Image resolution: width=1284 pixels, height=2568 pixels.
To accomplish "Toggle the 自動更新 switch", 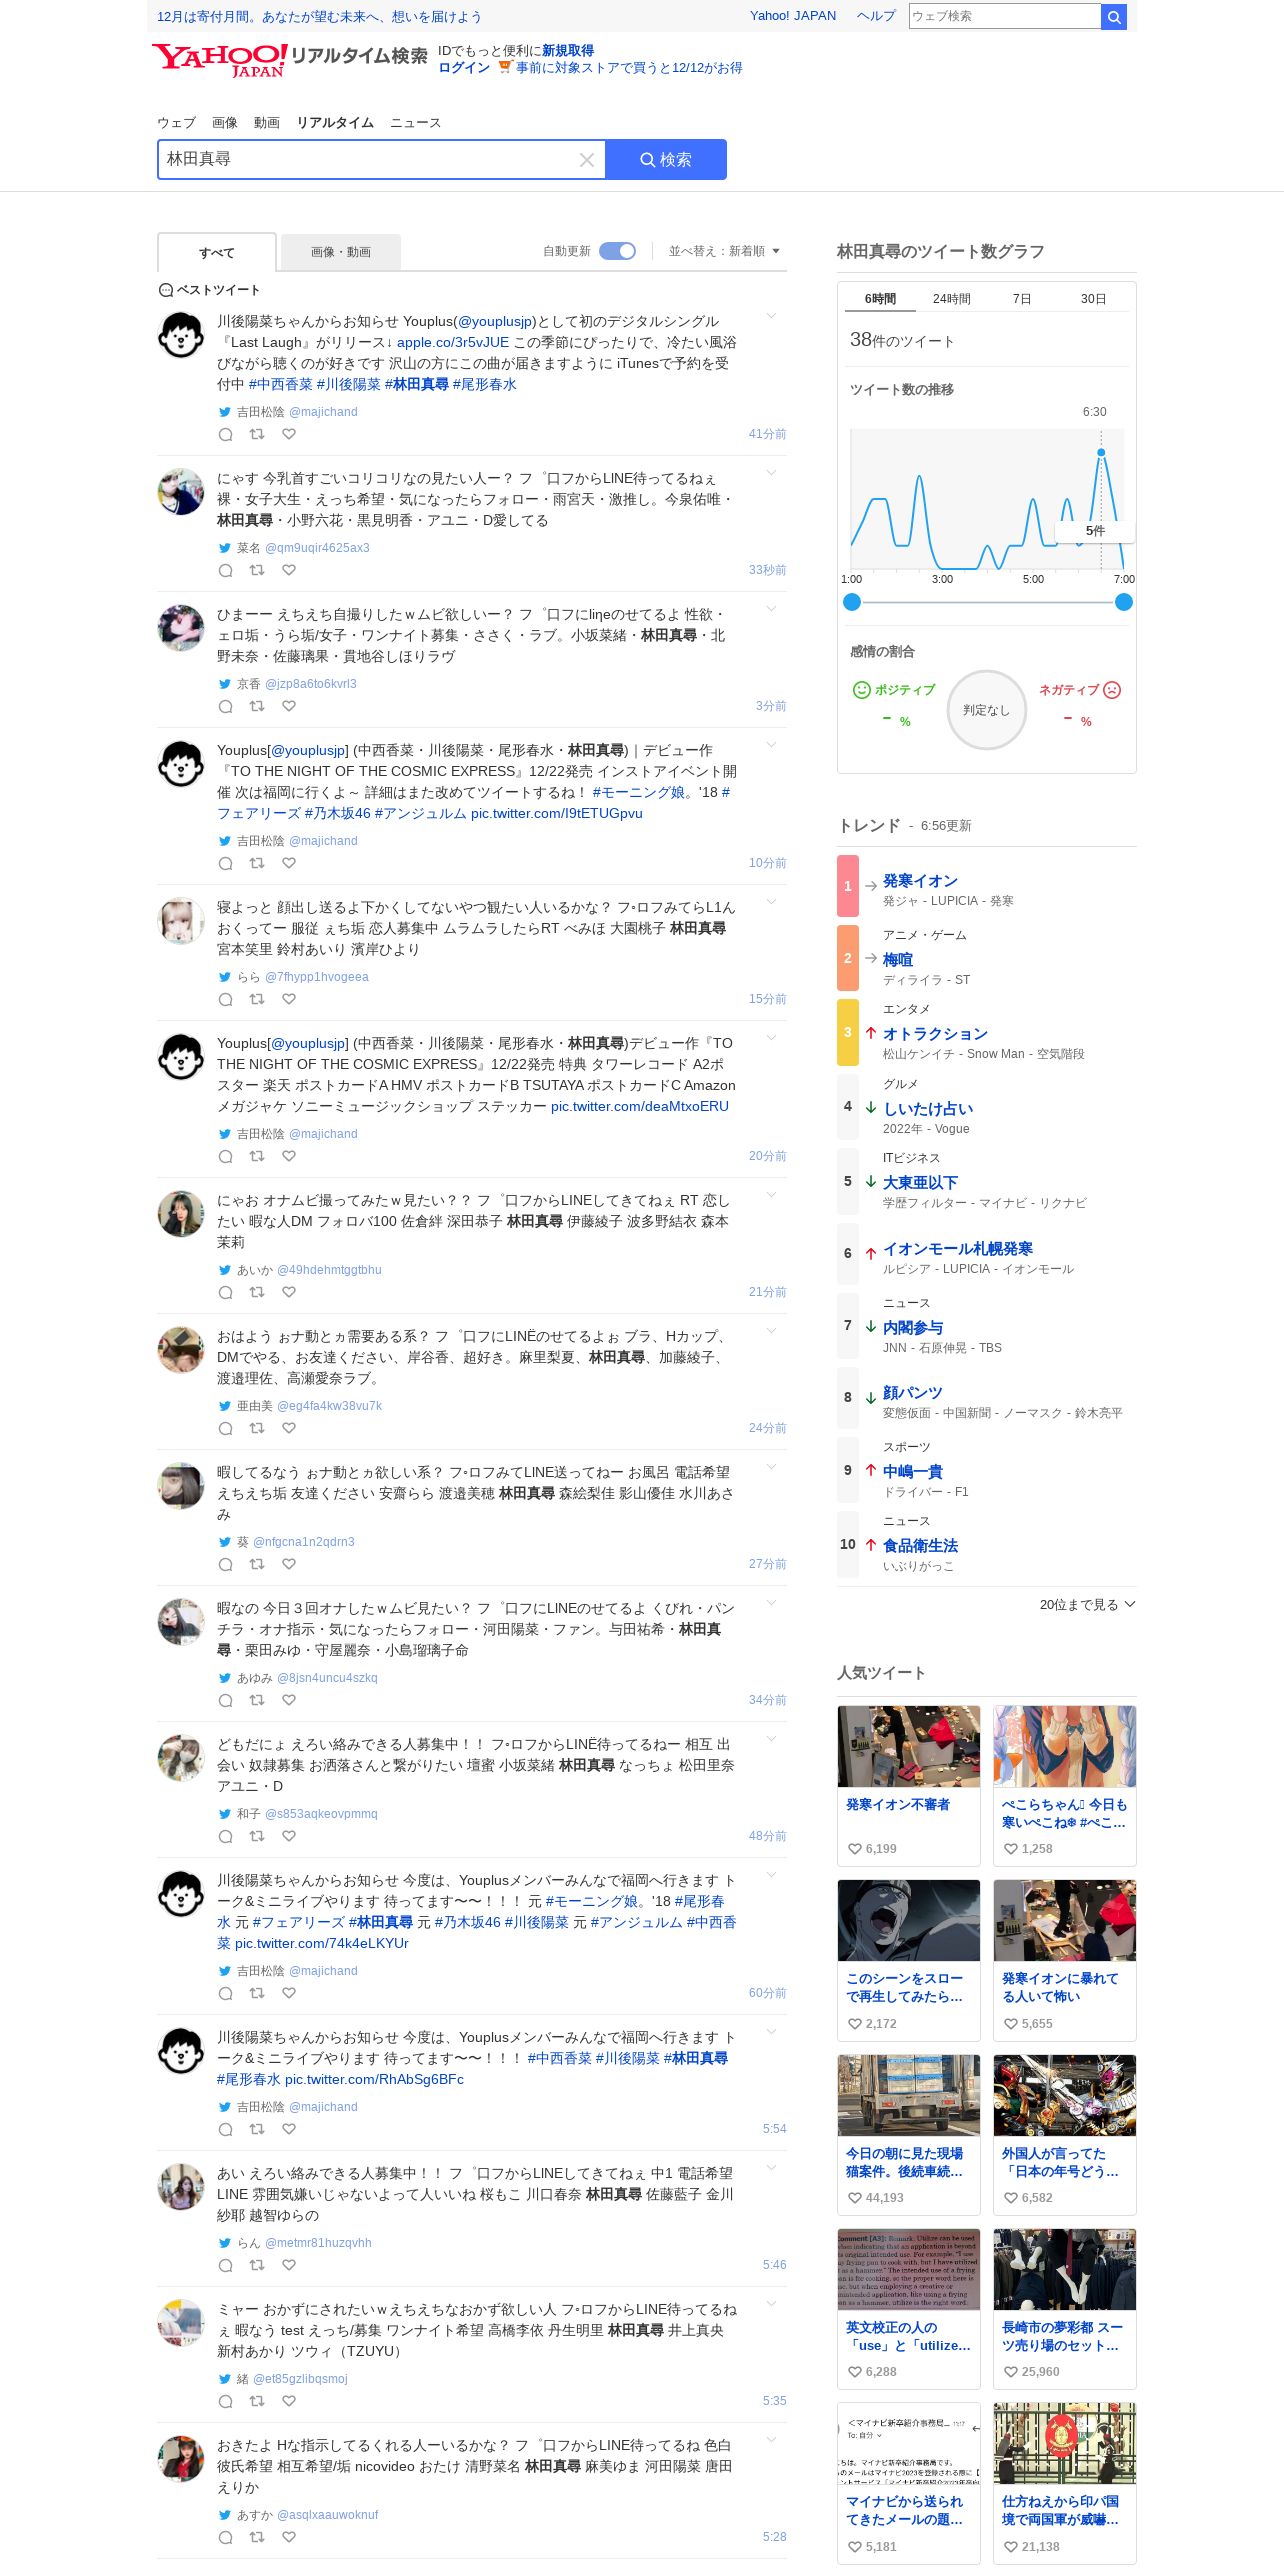I will click(617, 251).
